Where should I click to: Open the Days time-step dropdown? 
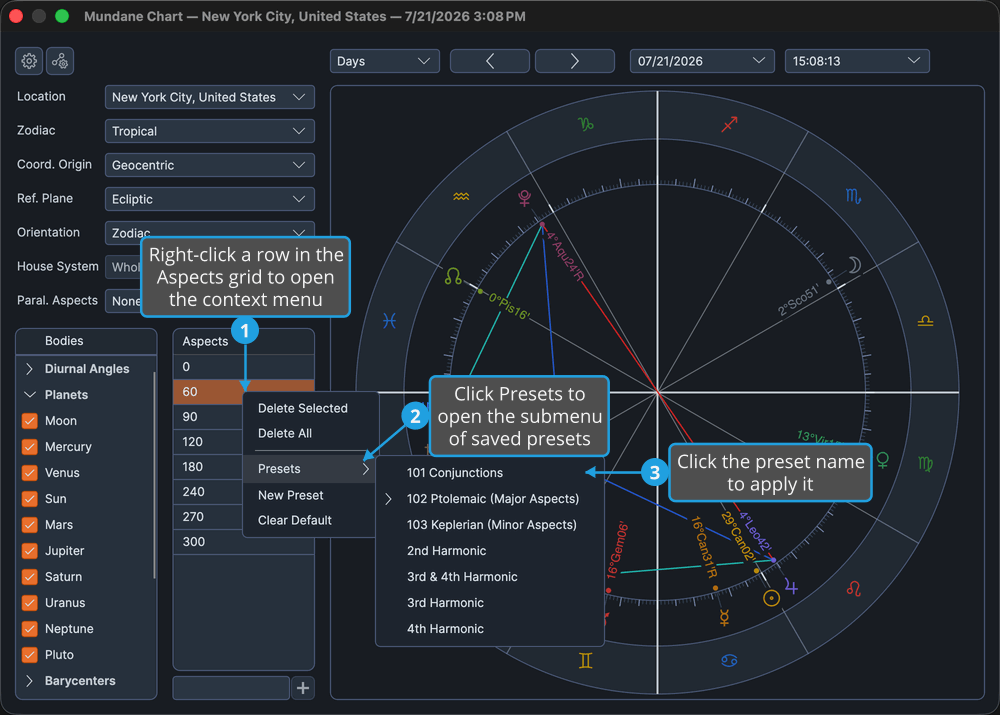point(385,61)
